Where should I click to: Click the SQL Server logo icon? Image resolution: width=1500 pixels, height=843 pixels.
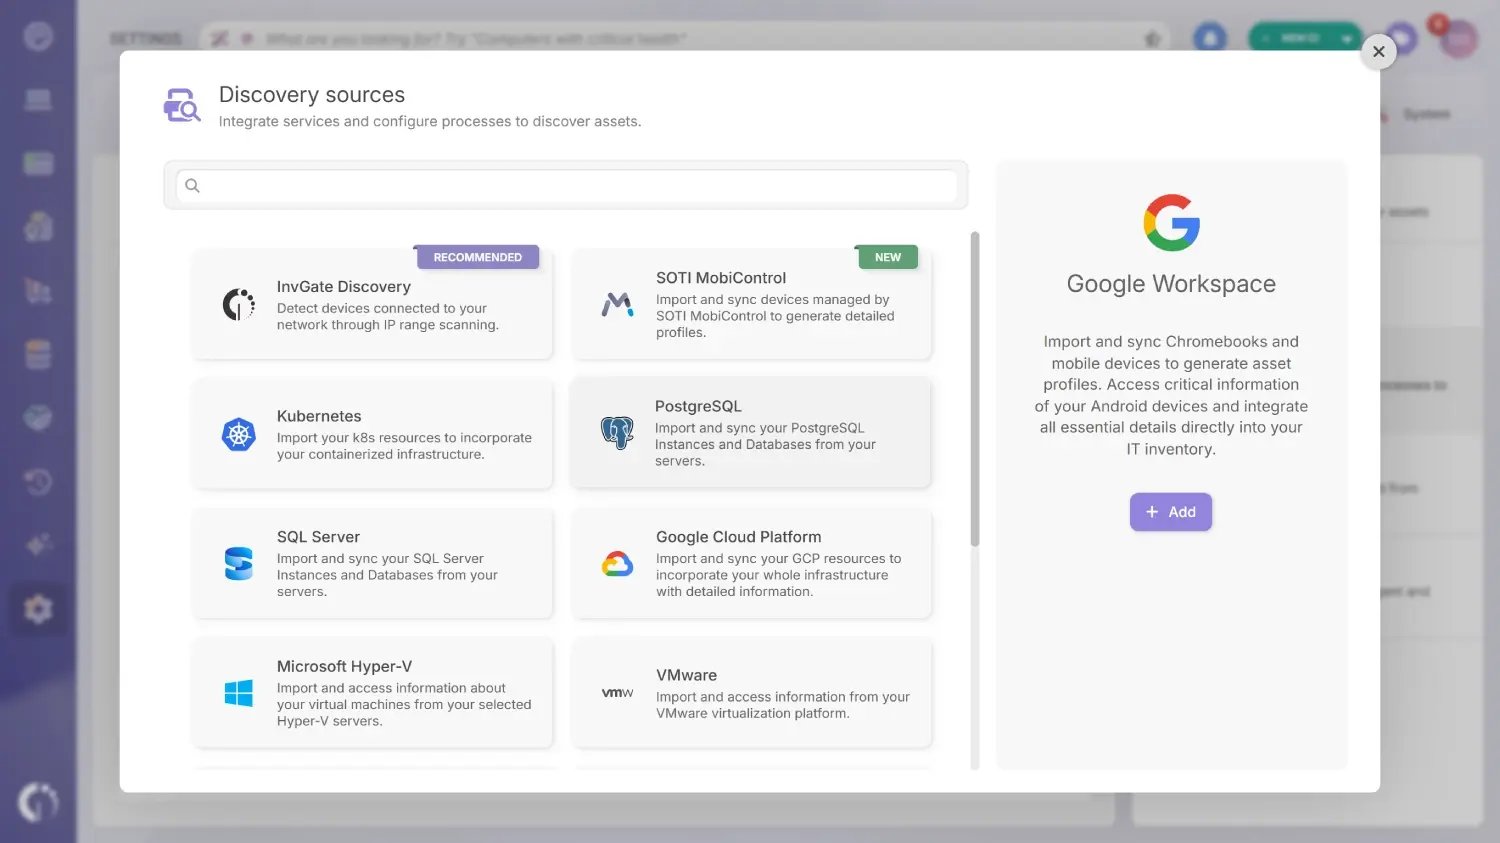click(238, 564)
